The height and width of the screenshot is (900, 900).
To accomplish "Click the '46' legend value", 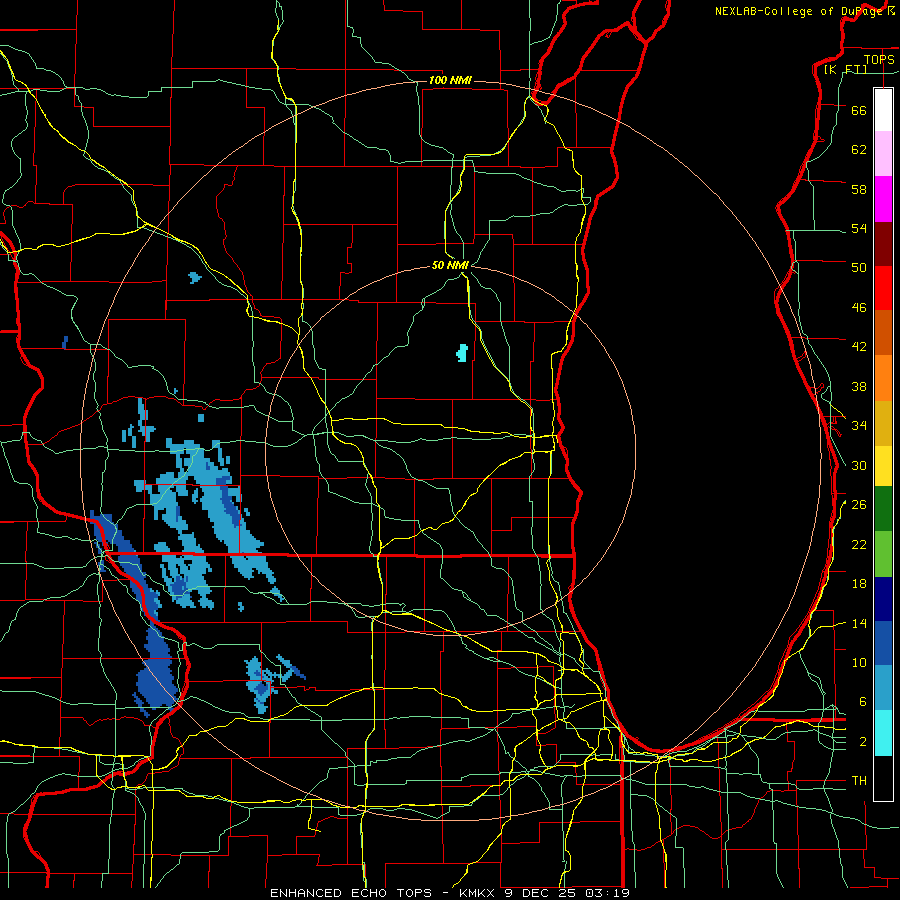I will coord(859,308).
